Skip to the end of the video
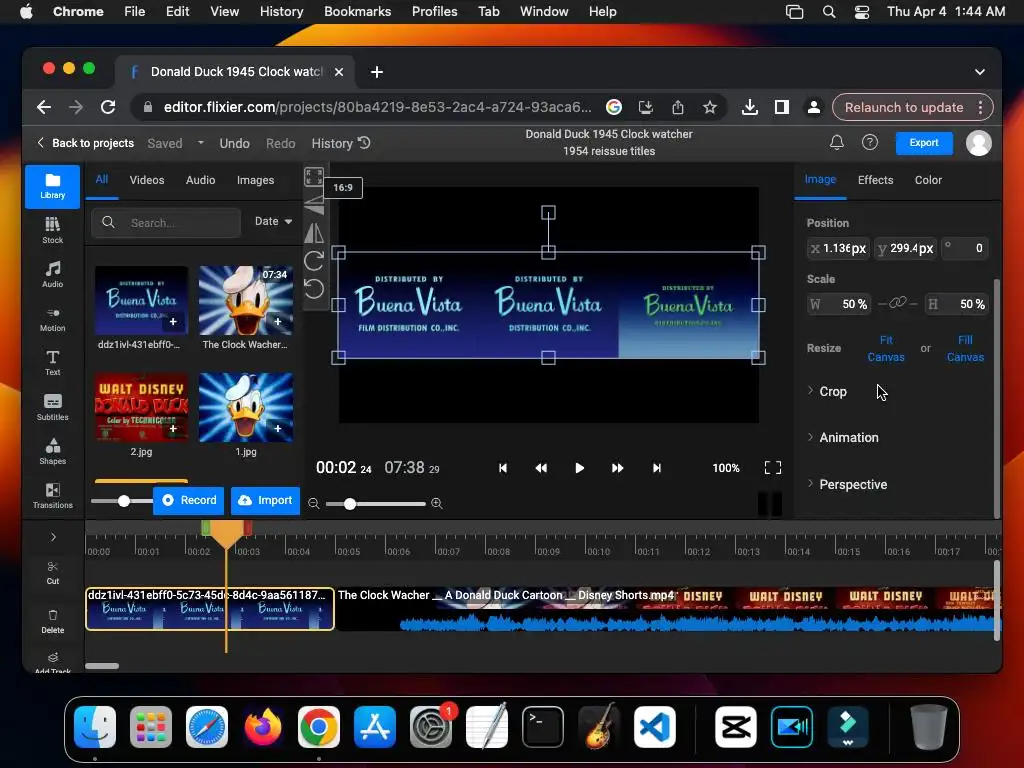The height and width of the screenshot is (768, 1024). point(656,468)
